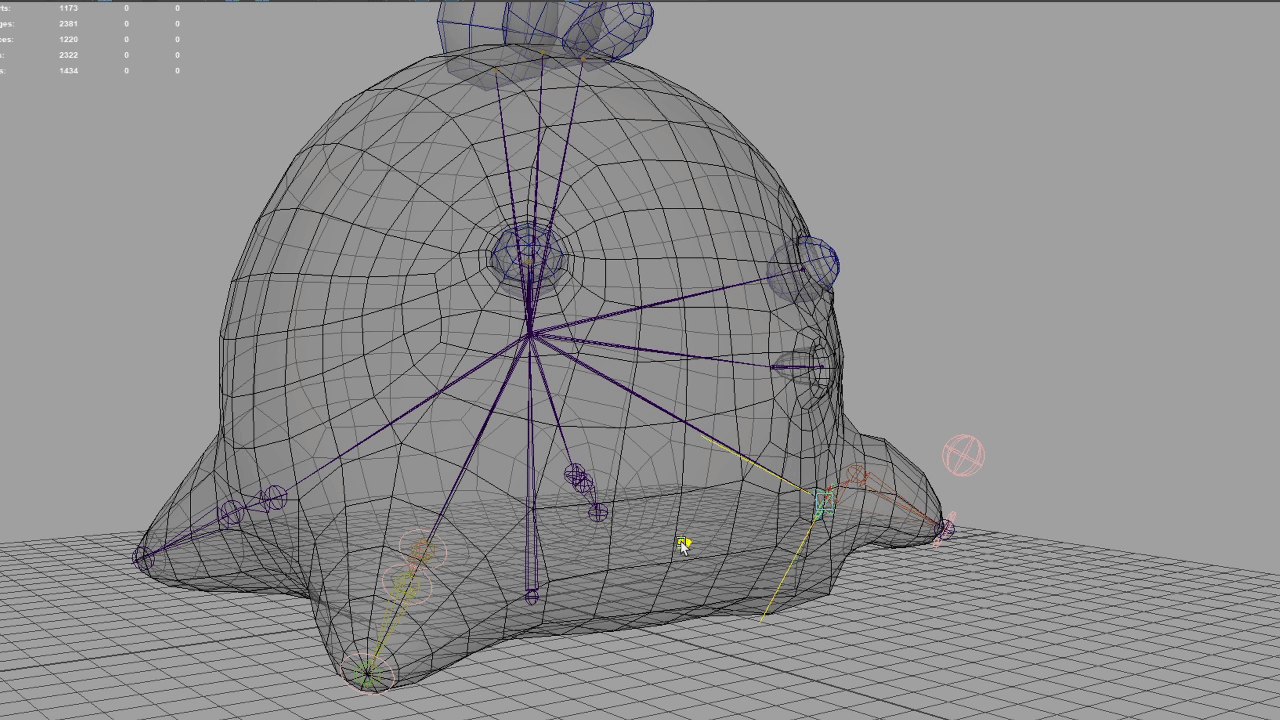Click the edge count value 2381

(x=68, y=23)
